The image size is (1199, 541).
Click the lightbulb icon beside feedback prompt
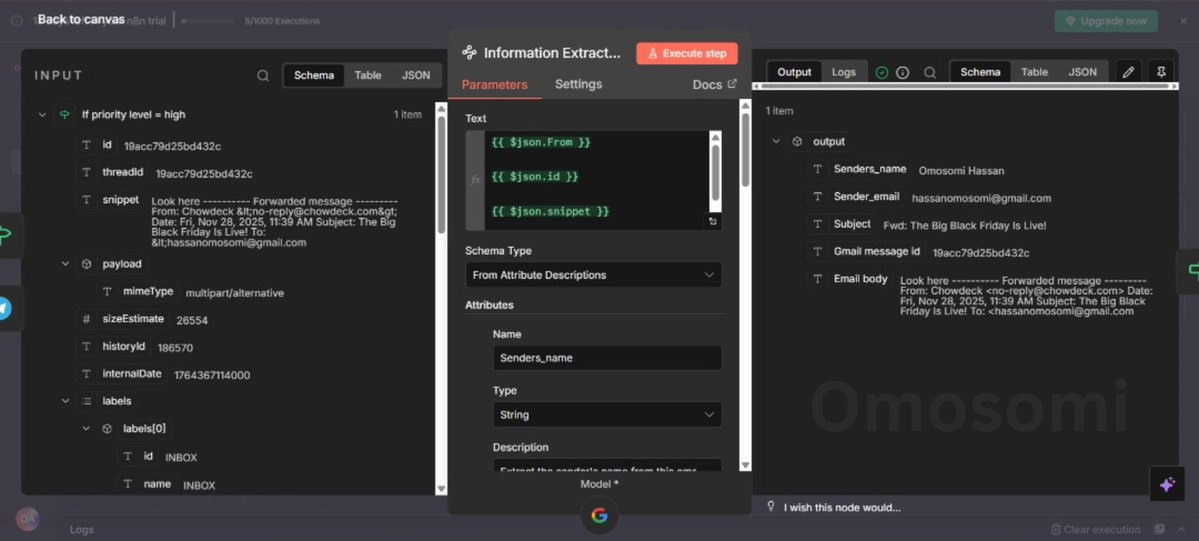[771, 507]
